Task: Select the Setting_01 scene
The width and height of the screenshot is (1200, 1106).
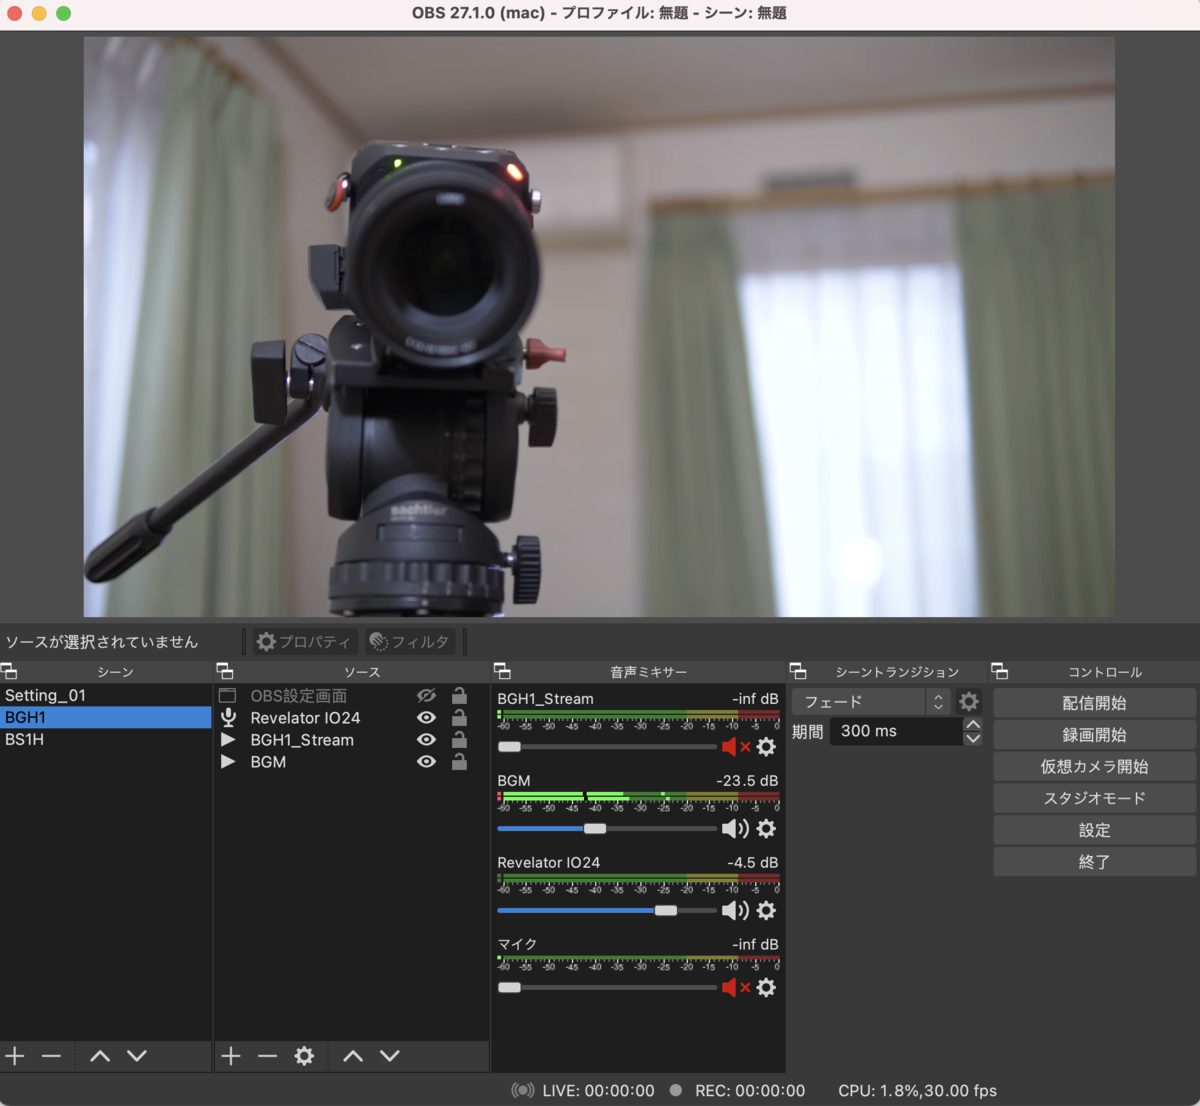Action: pos(46,696)
